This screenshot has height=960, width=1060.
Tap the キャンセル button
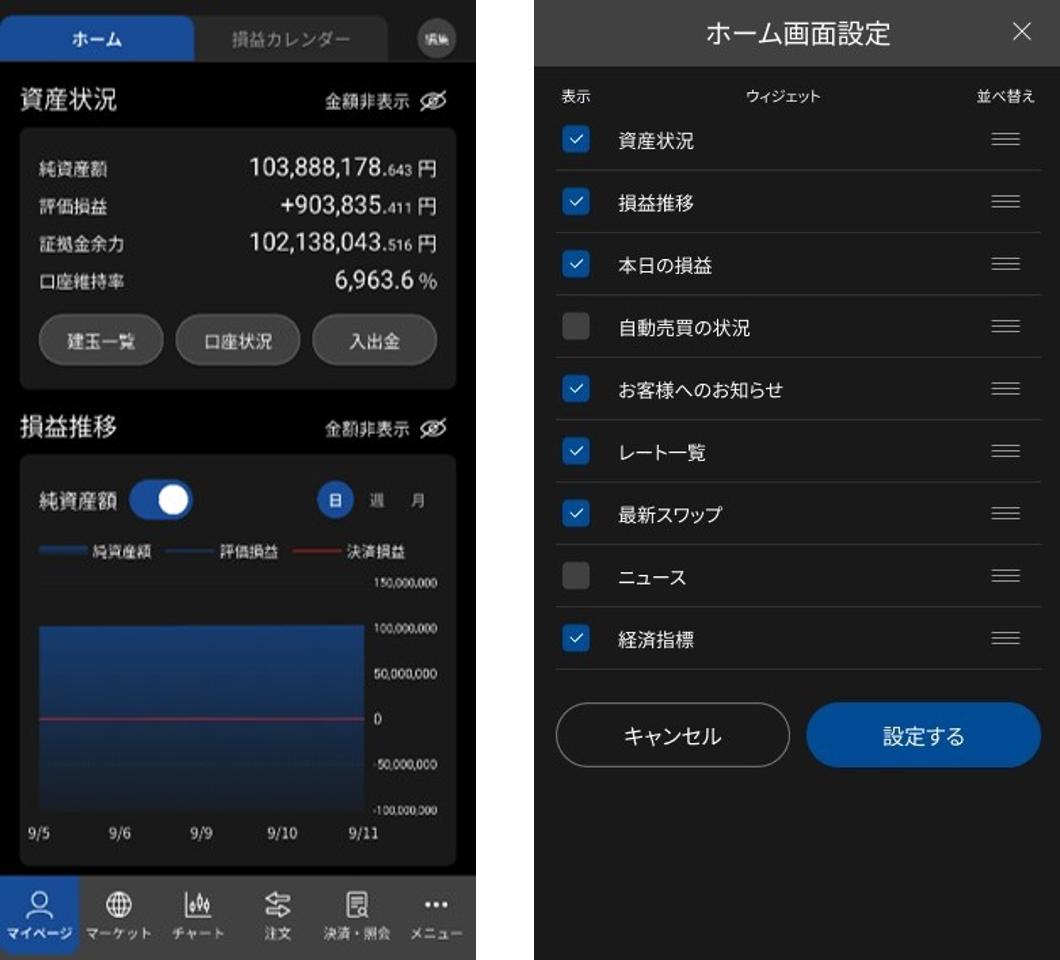pos(672,734)
